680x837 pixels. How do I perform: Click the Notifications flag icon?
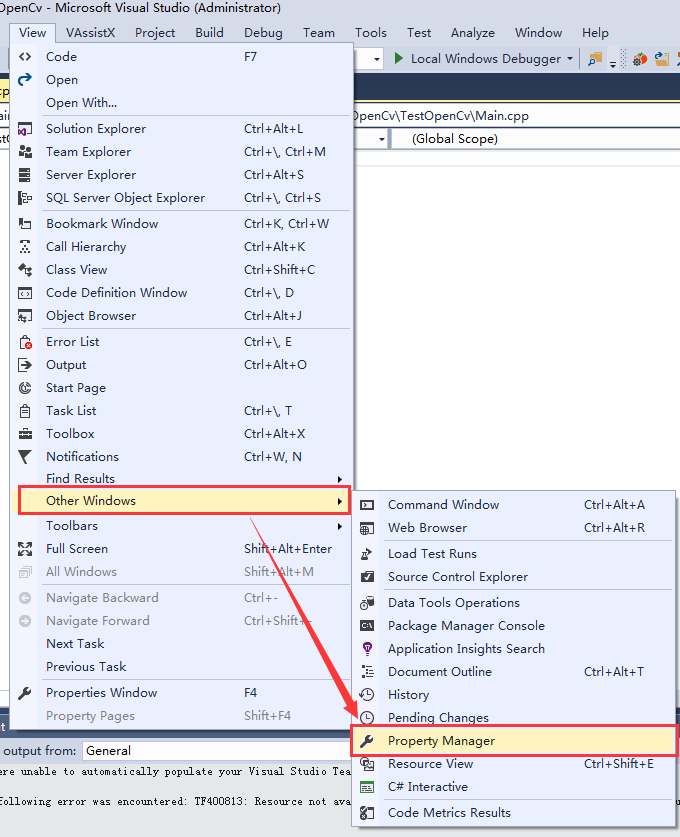(25, 456)
